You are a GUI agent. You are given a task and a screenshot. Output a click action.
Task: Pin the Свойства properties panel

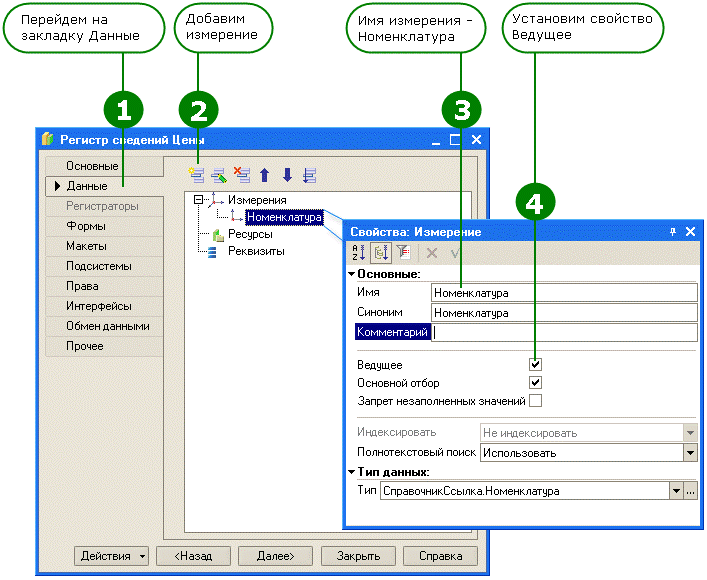672,232
